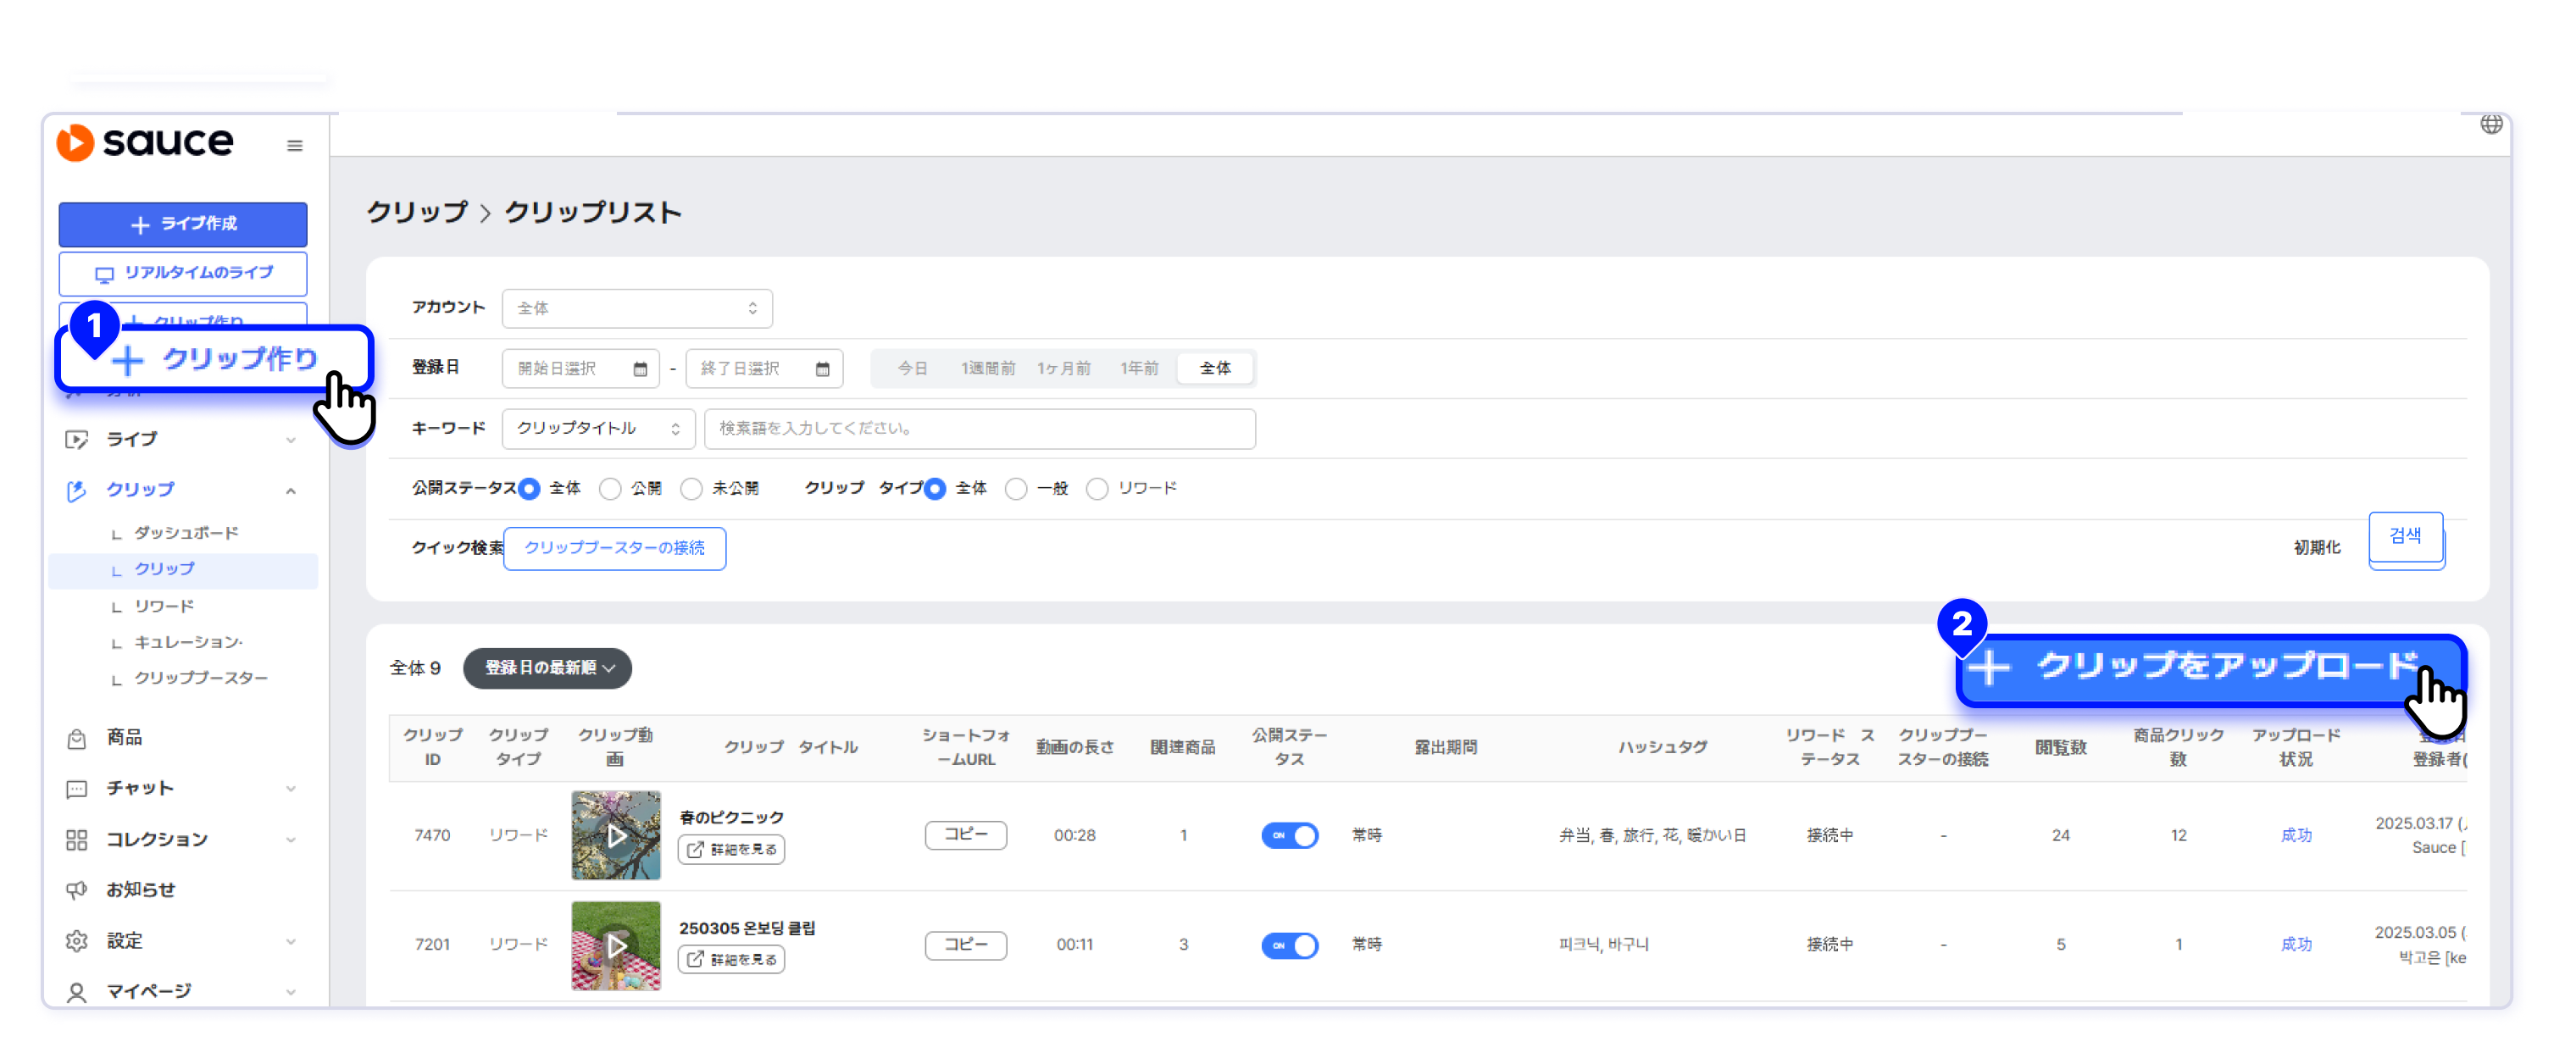The image size is (2576, 1064).
Task: Select the 未公開 radio button
Action: (691, 489)
